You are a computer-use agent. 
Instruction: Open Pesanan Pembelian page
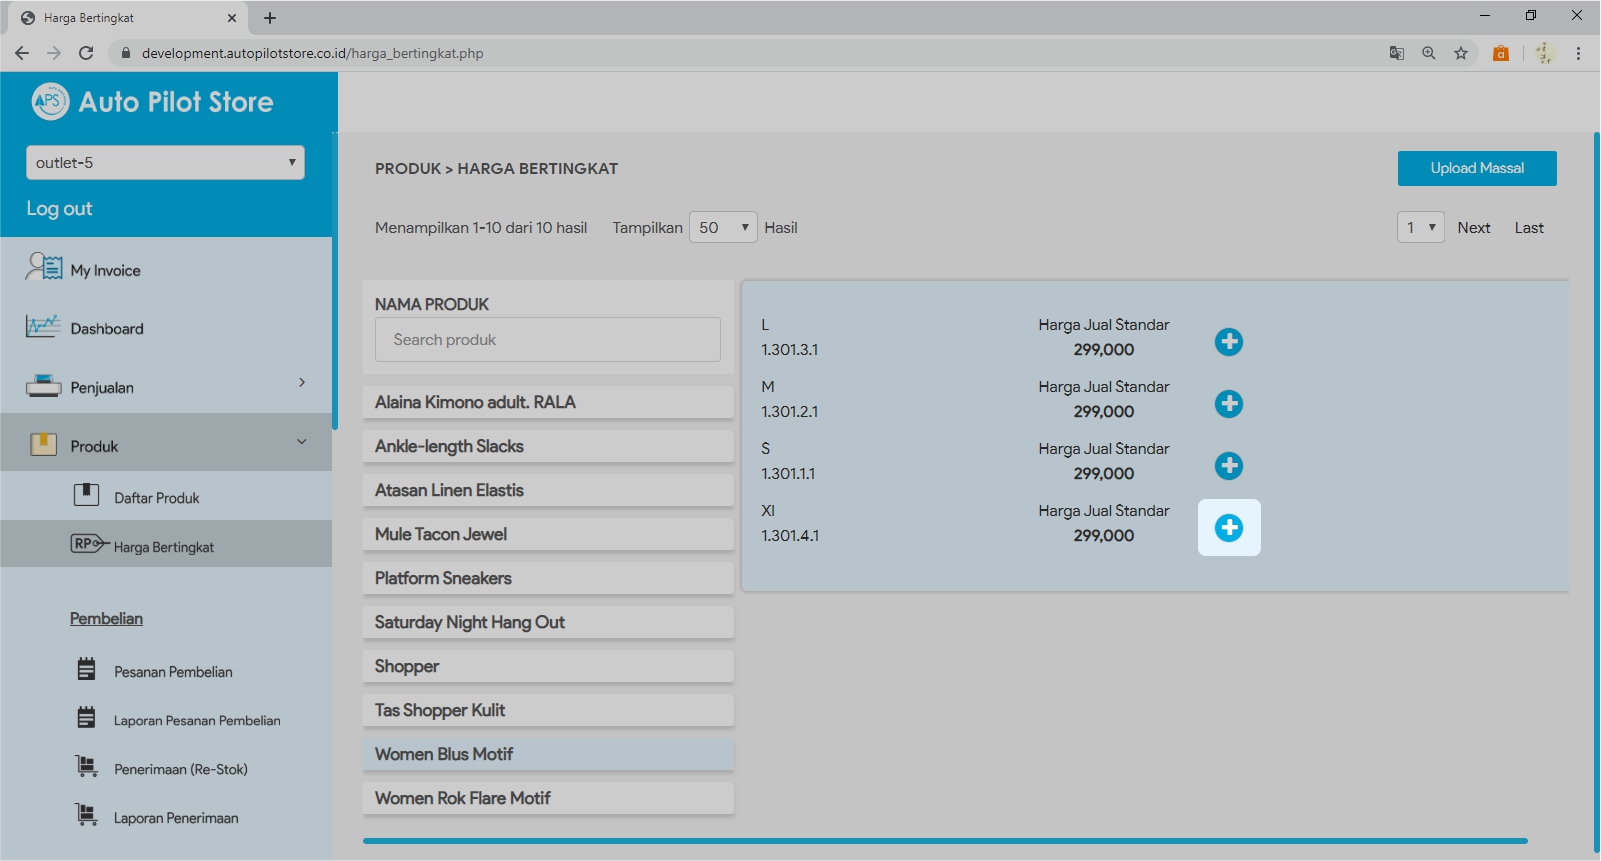(172, 672)
